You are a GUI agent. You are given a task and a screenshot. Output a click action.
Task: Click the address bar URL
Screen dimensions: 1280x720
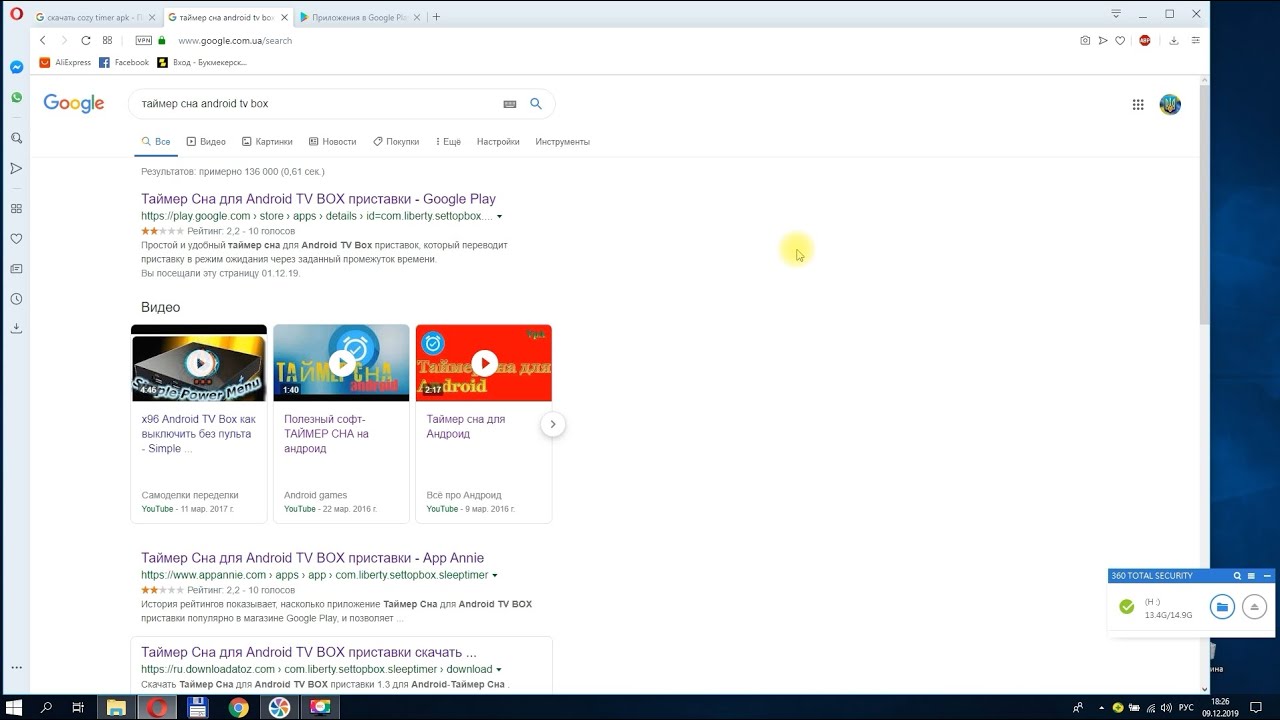point(235,41)
